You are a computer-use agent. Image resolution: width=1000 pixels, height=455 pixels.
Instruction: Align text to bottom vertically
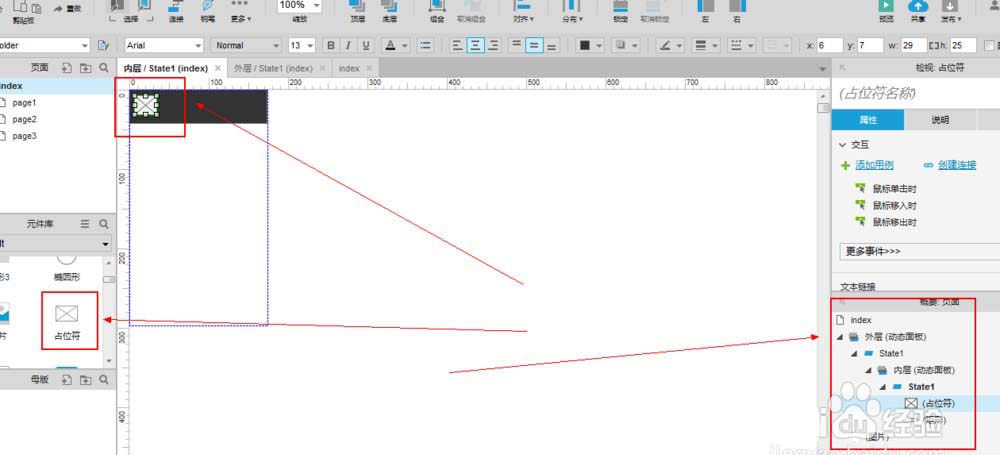[x=552, y=45]
